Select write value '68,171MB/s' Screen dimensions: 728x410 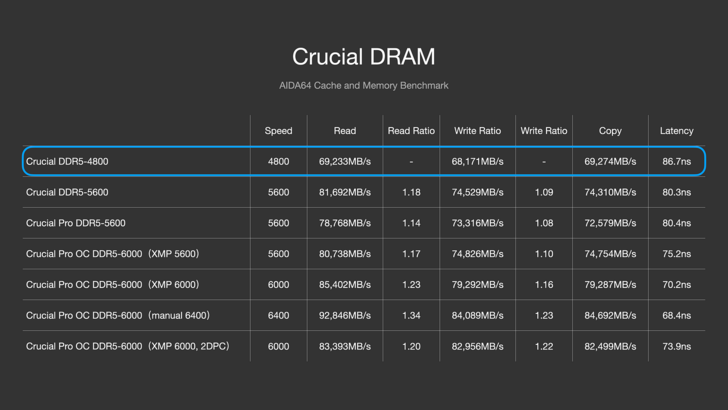[478, 162]
